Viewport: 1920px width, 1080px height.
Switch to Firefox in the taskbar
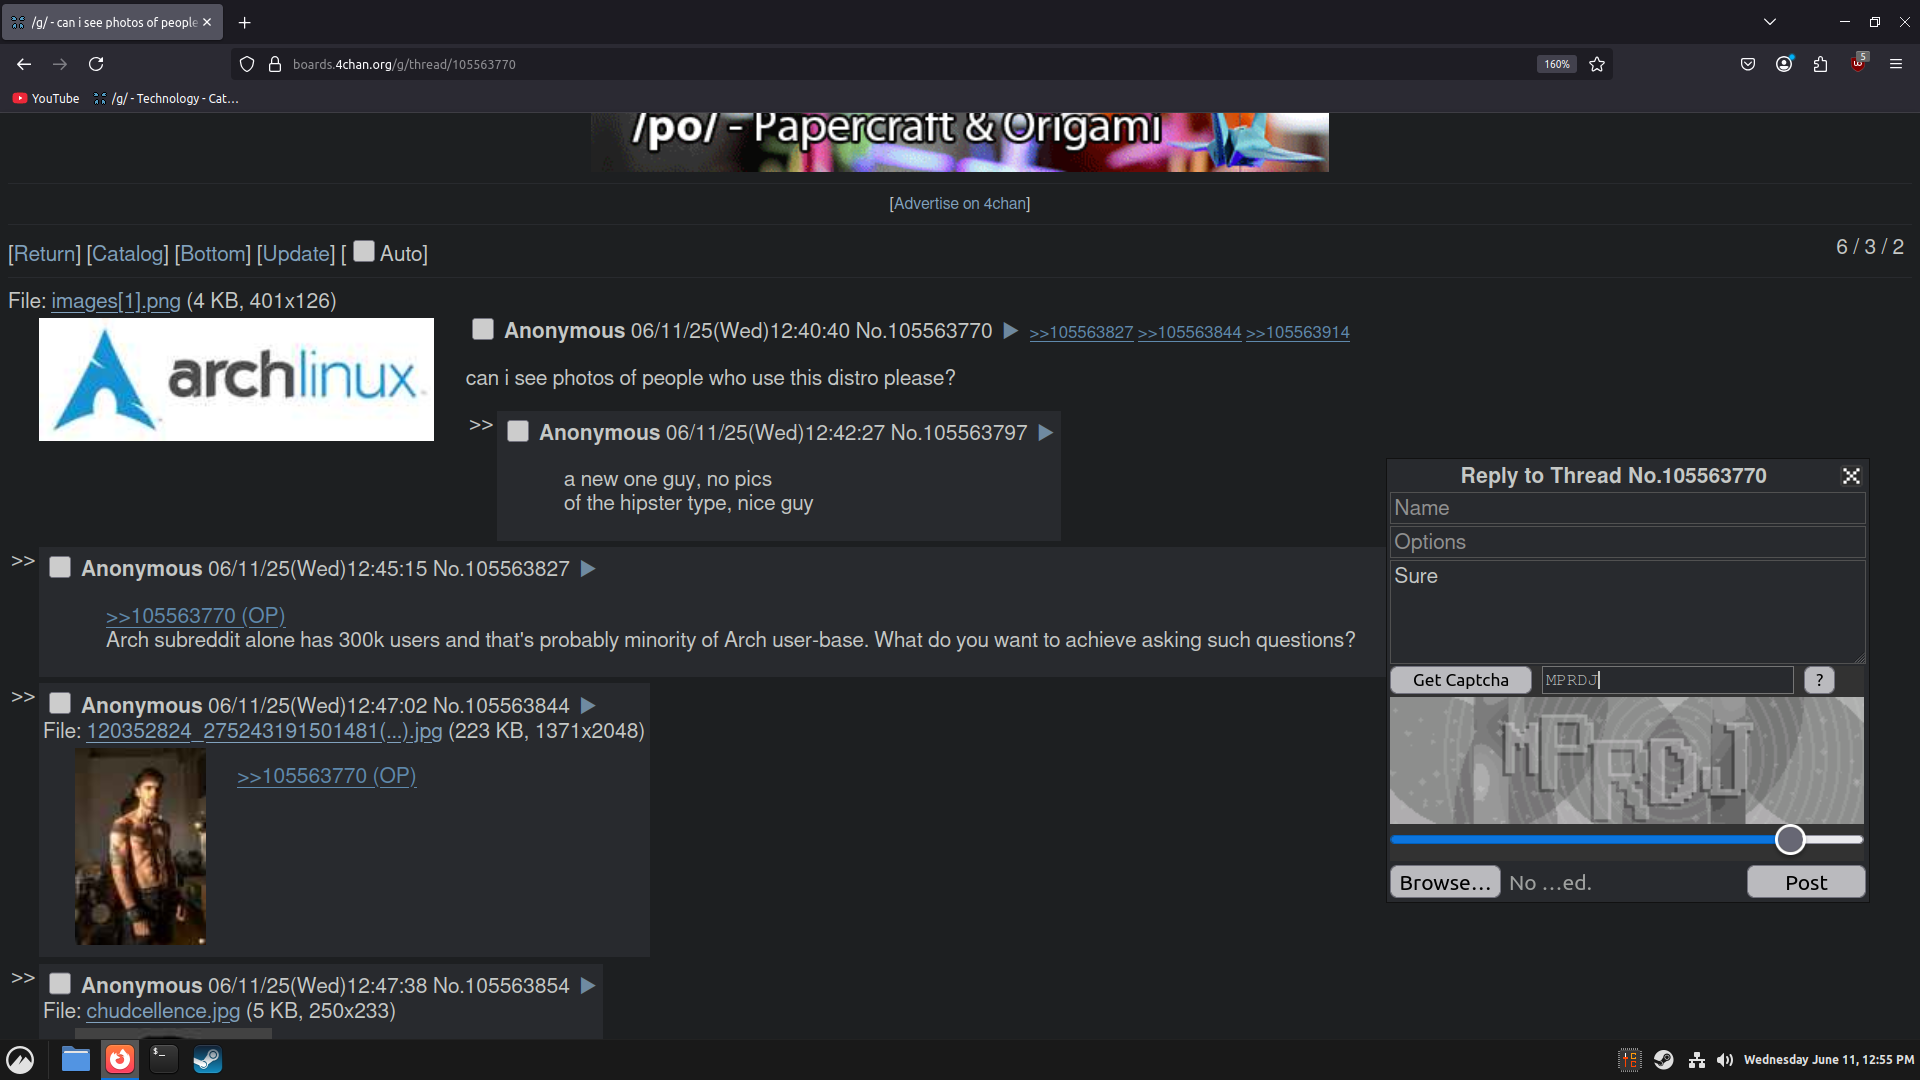tap(120, 1059)
